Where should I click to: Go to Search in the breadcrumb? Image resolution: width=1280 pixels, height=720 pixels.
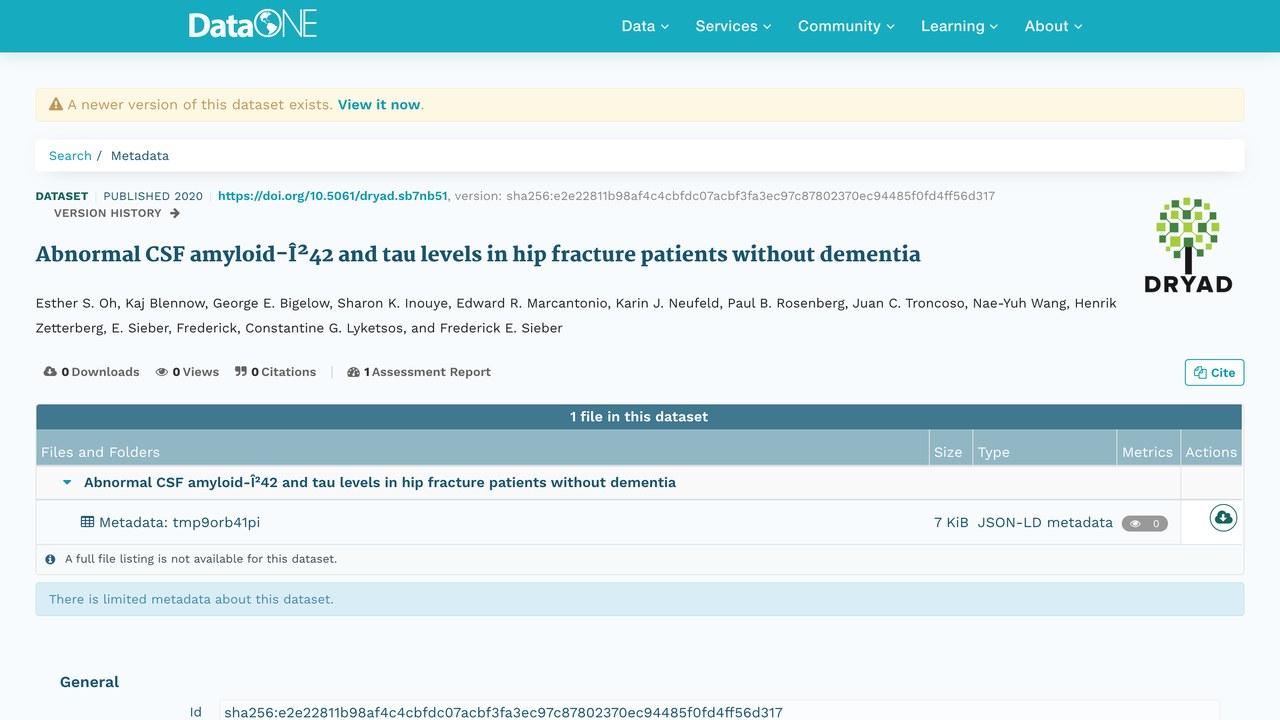(x=70, y=156)
